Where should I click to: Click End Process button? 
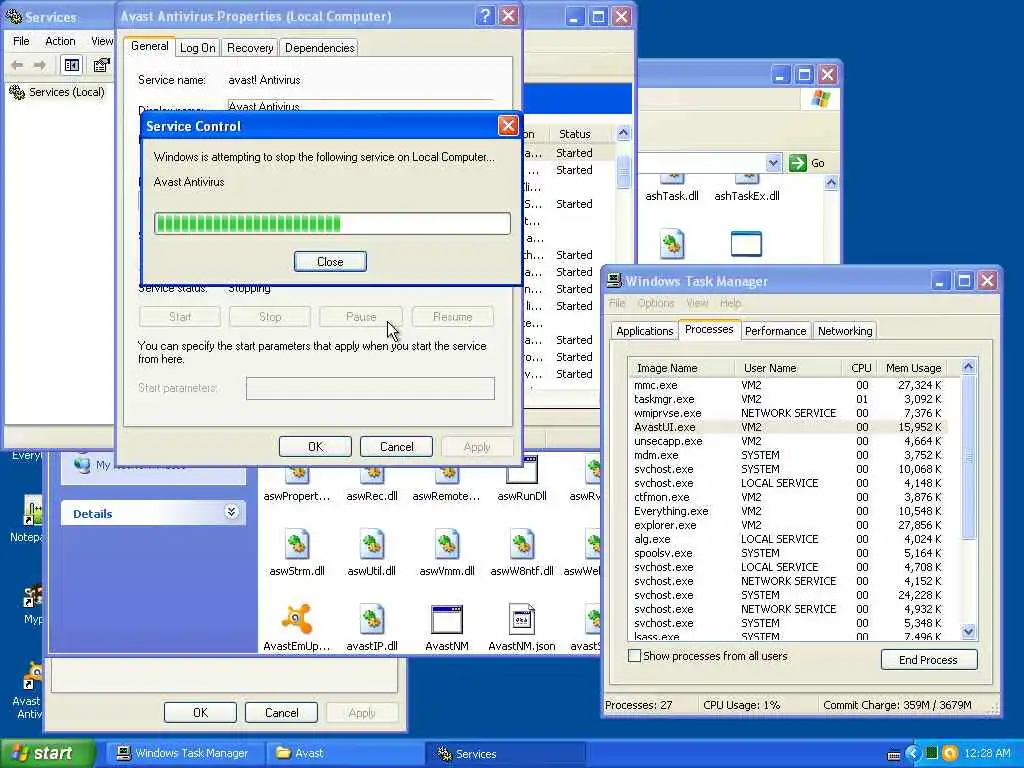(929, 660)
